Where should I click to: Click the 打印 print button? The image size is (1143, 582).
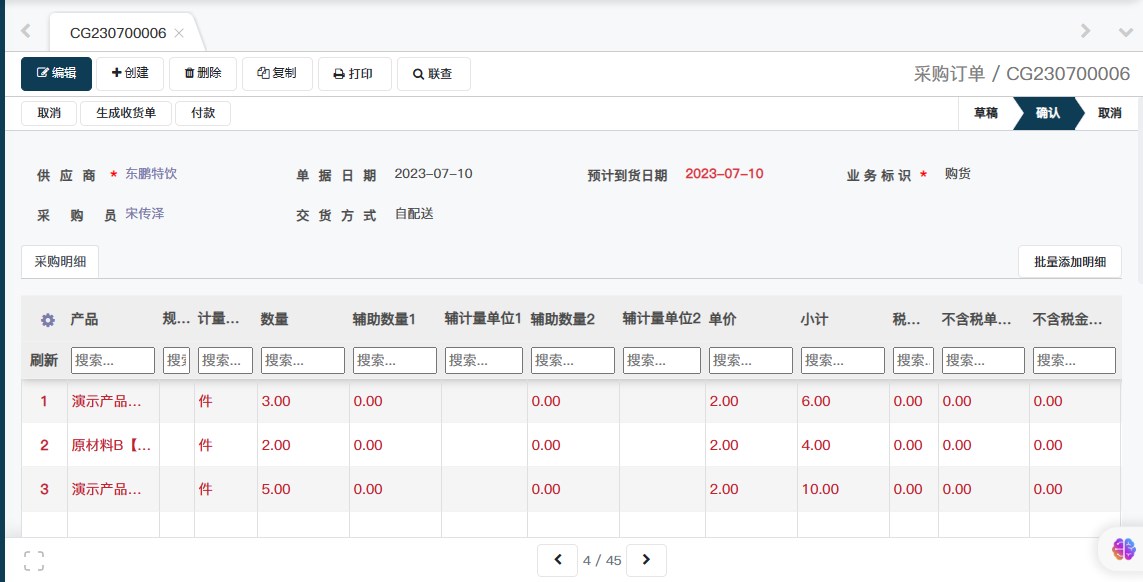[354, 74]
